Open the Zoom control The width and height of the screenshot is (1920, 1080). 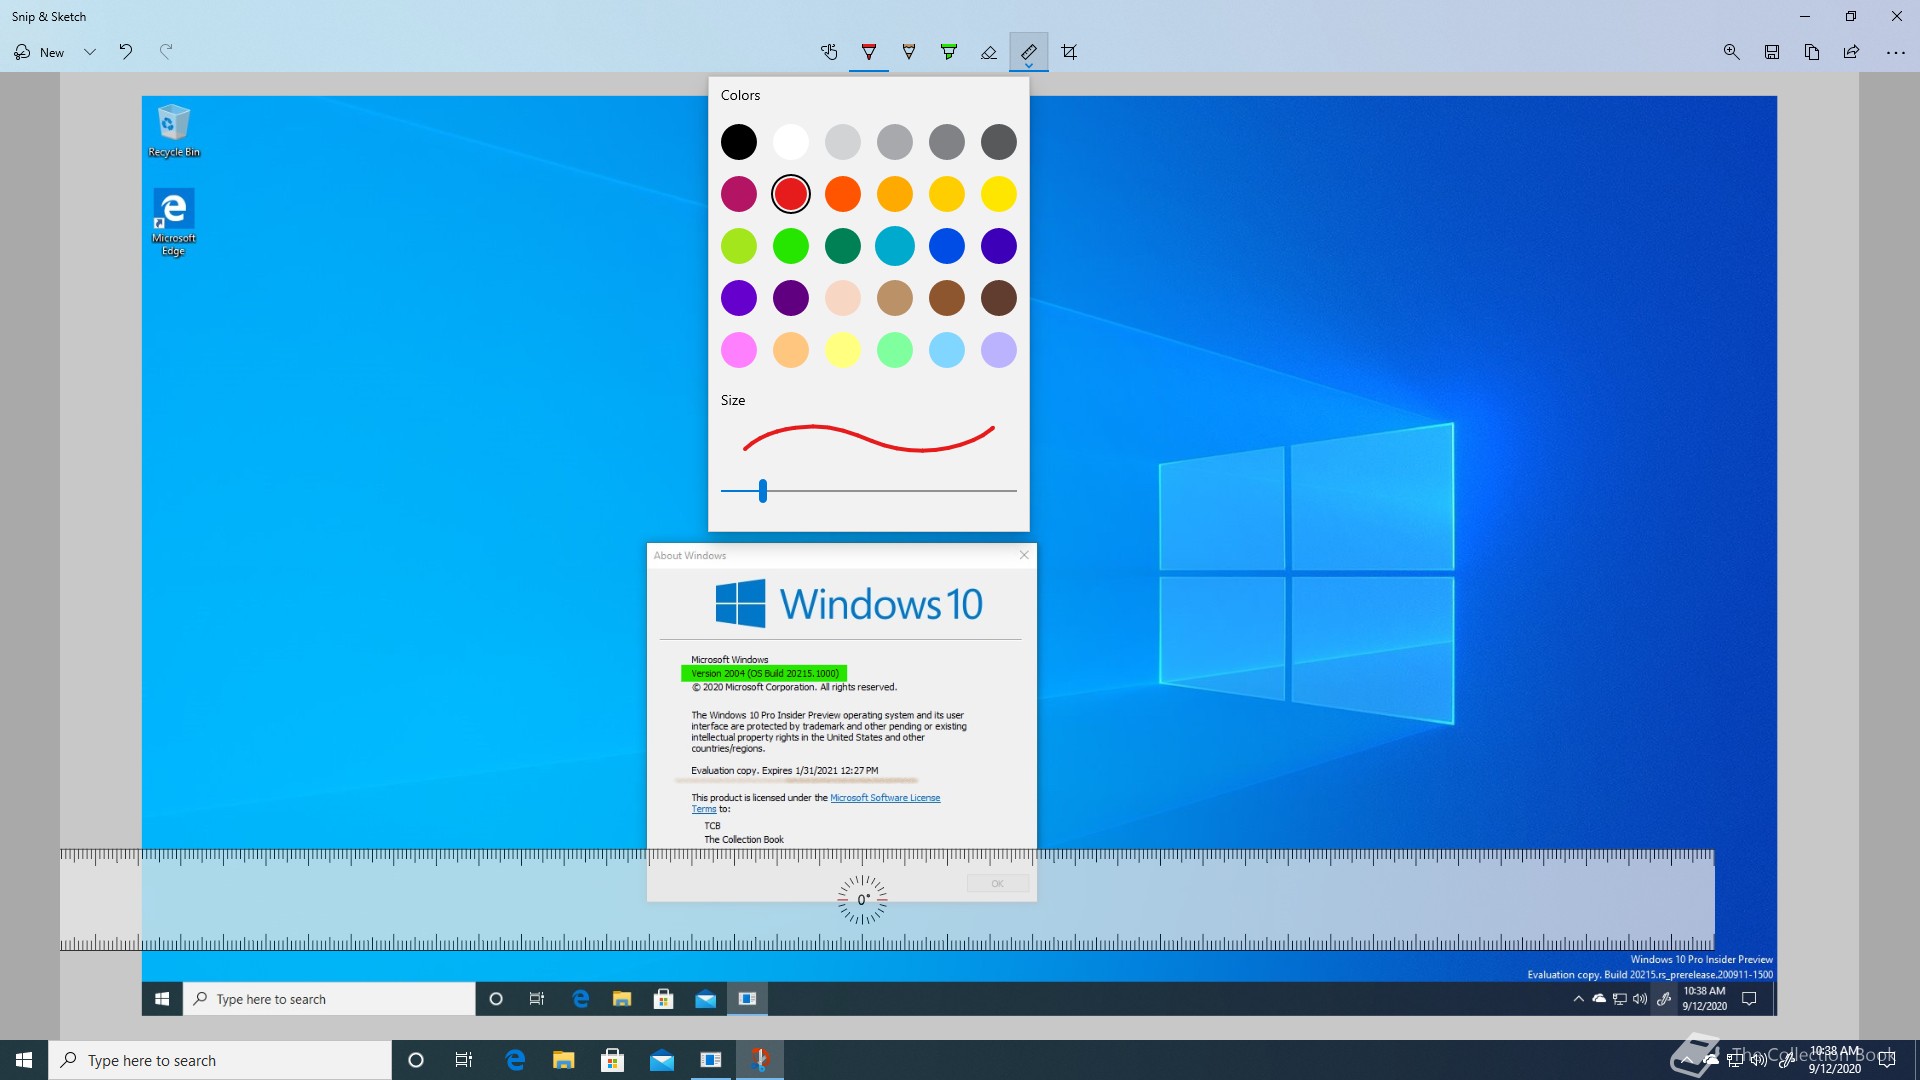pos(1732,52)
